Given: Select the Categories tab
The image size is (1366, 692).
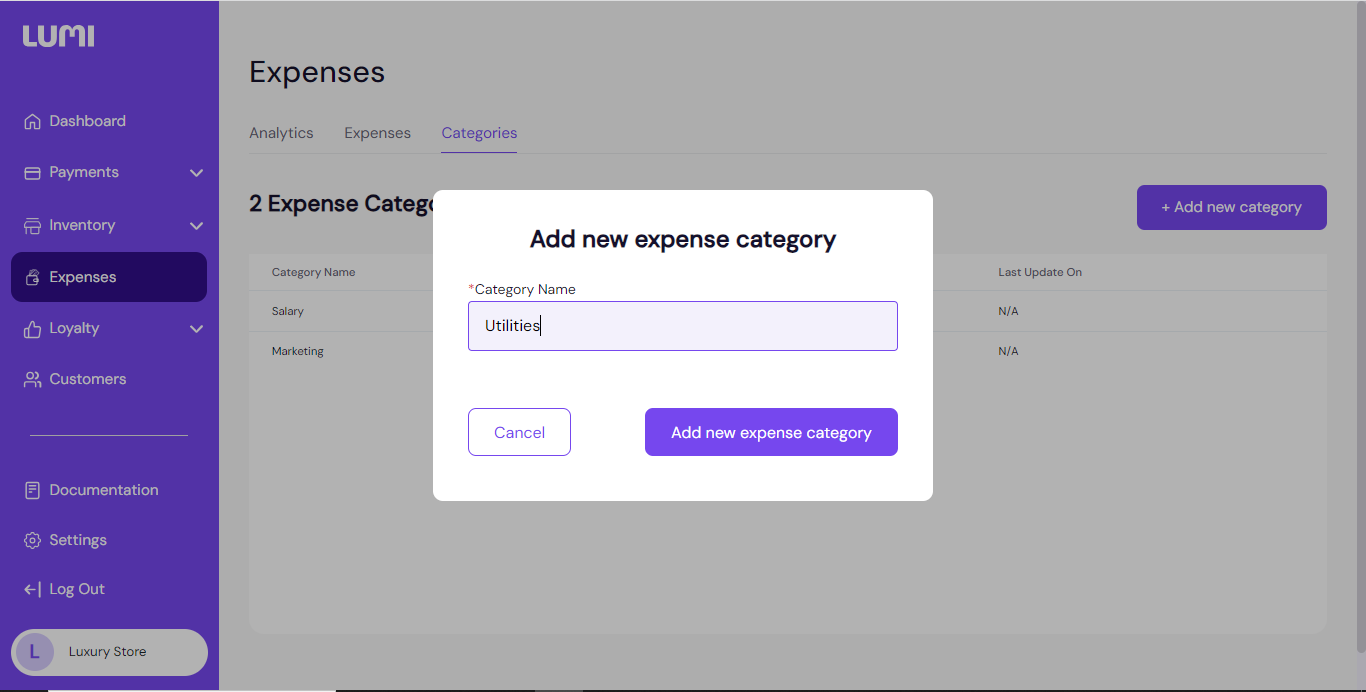Looking at the screenshot, I should (479, 133).
